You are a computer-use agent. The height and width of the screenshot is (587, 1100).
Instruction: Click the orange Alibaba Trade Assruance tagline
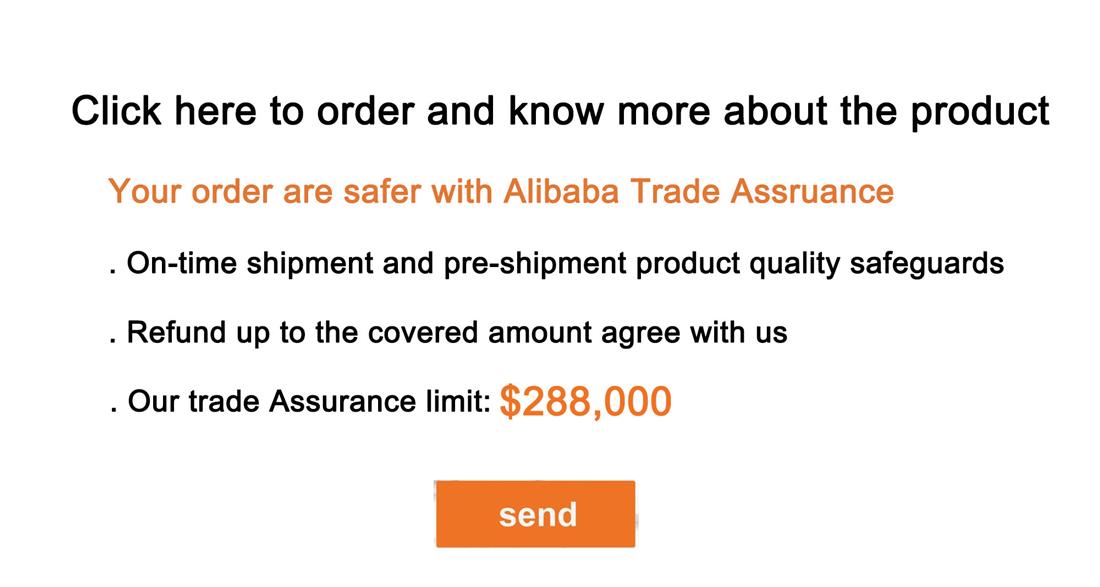tap(501, 191)
